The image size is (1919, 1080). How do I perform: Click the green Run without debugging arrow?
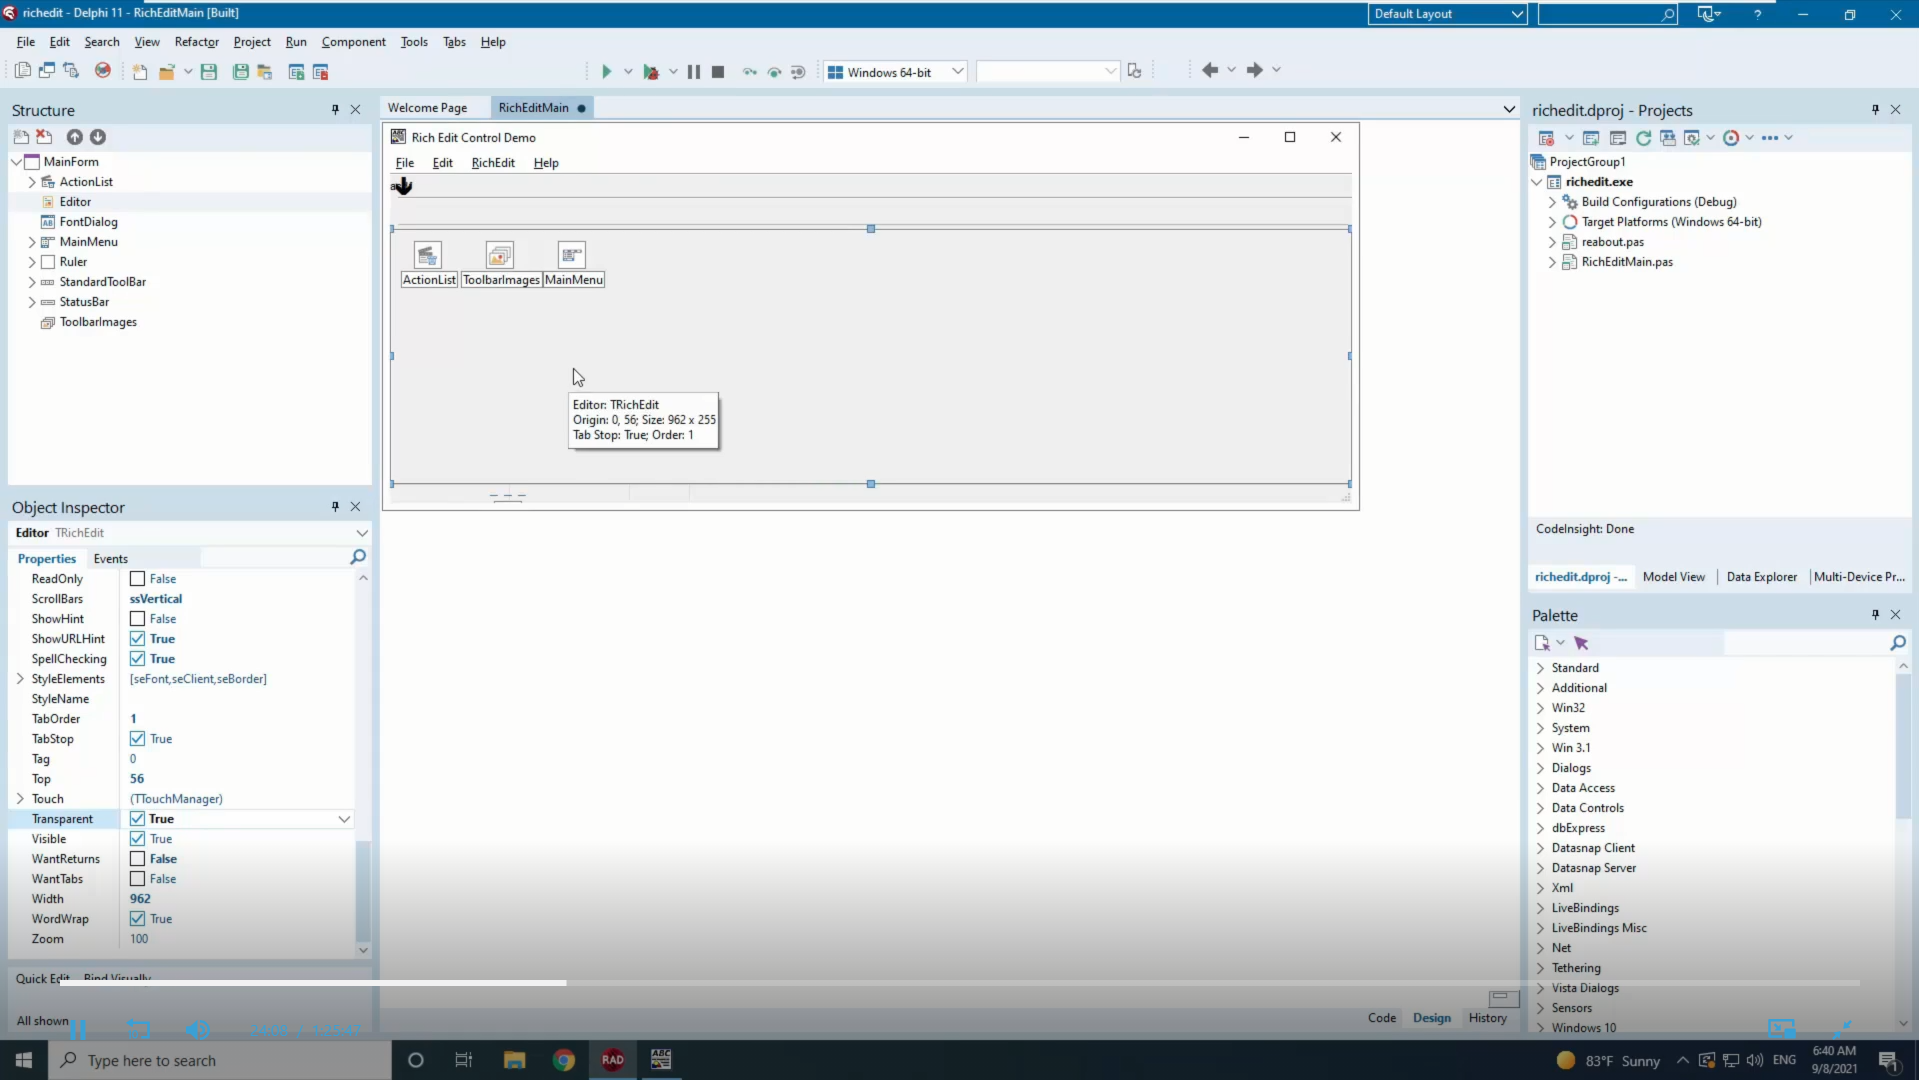point(606,71)
